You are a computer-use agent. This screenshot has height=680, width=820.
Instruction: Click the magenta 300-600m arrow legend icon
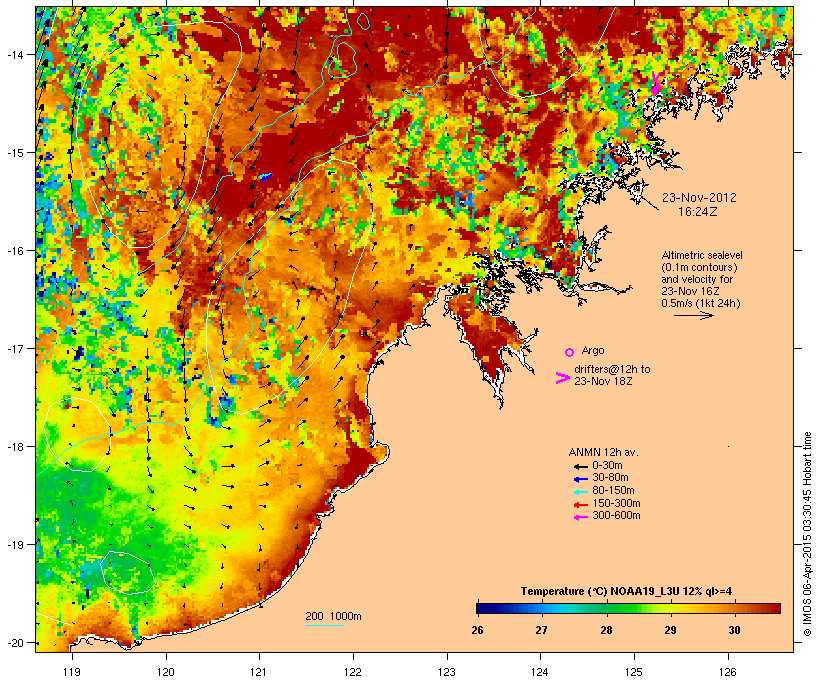(x=580, y=517)
